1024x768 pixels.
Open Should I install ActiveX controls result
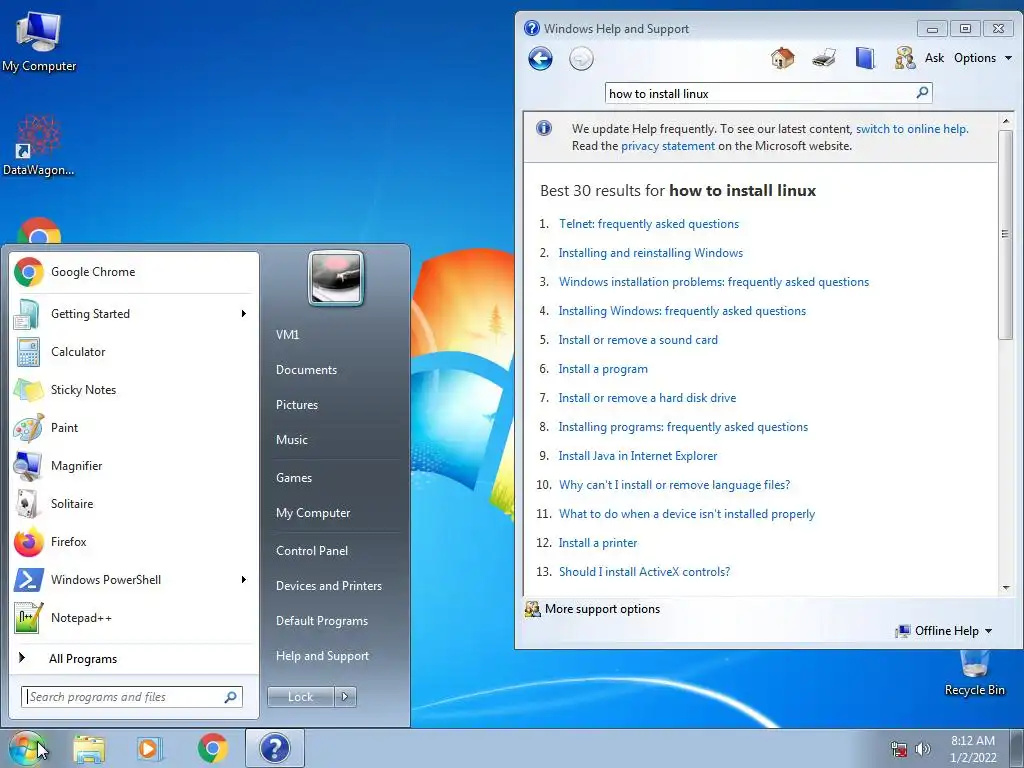(x=644, y=572)
